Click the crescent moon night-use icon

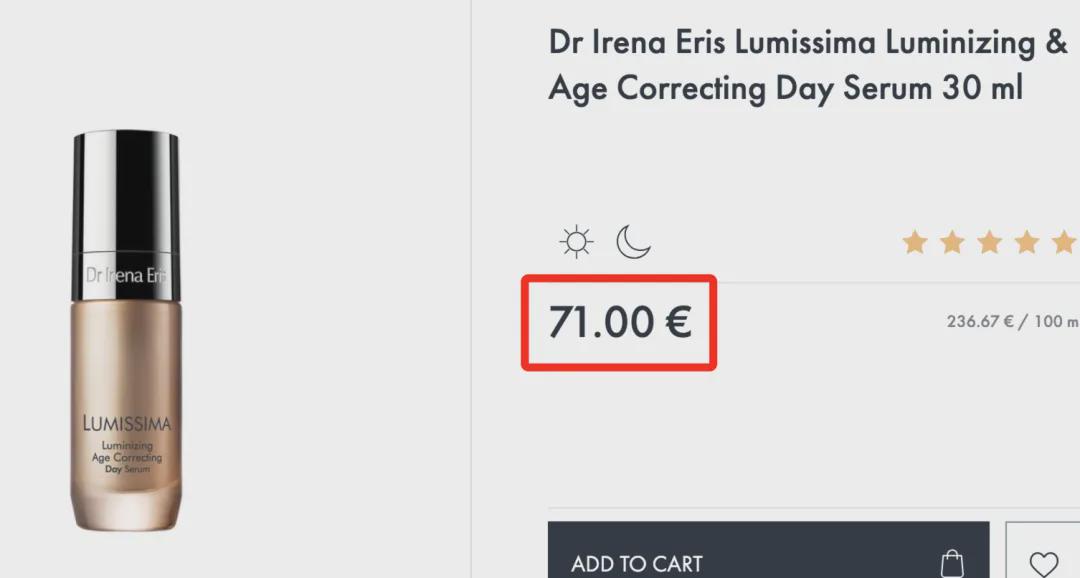click(x=633, y=242)
